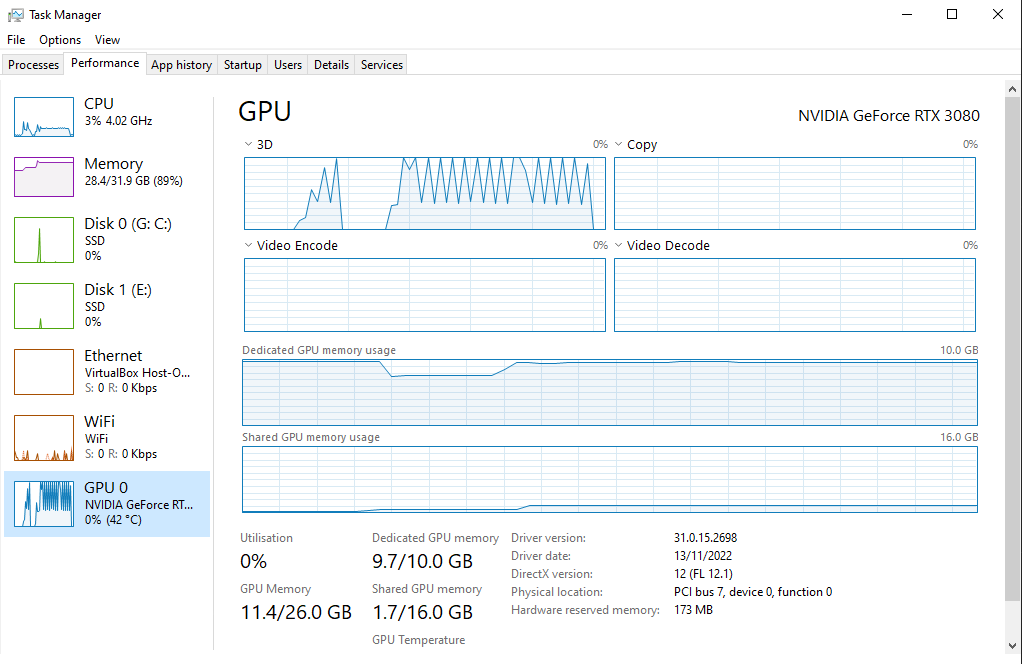Click the Utilisation 0% value
Viewport: 1022px width, 664px height.
[x=254, y=561]
